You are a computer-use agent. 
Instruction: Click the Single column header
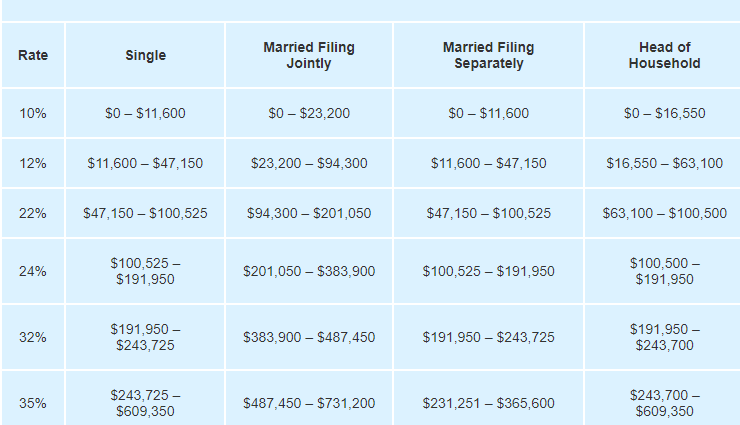point(145,55)
